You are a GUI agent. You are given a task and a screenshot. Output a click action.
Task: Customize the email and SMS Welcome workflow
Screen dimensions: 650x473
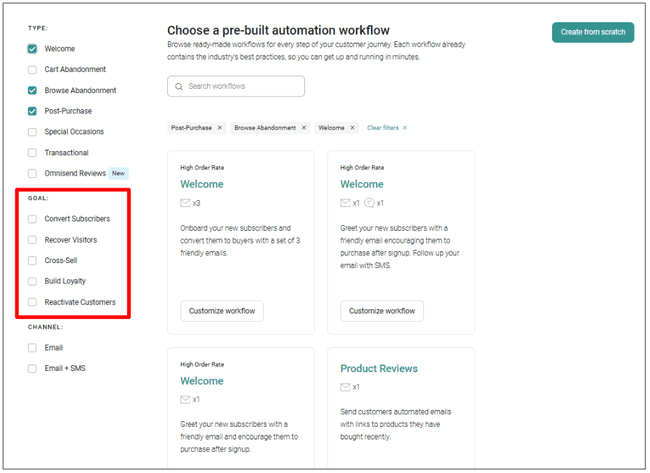click(x=382, y=311)
